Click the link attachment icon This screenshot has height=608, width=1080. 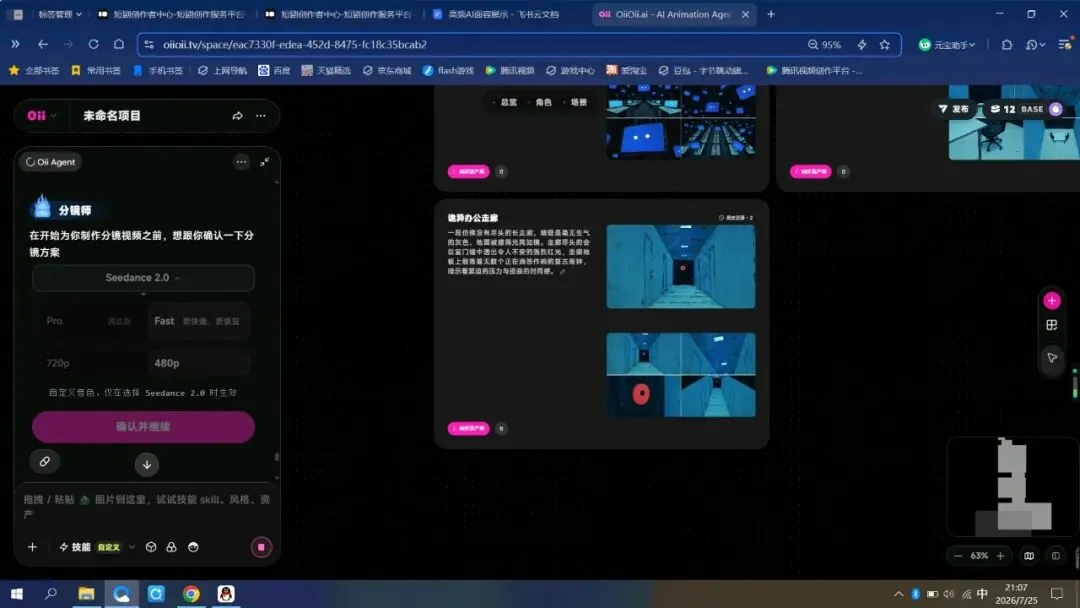pyautogui.click(x=45, y=461)
